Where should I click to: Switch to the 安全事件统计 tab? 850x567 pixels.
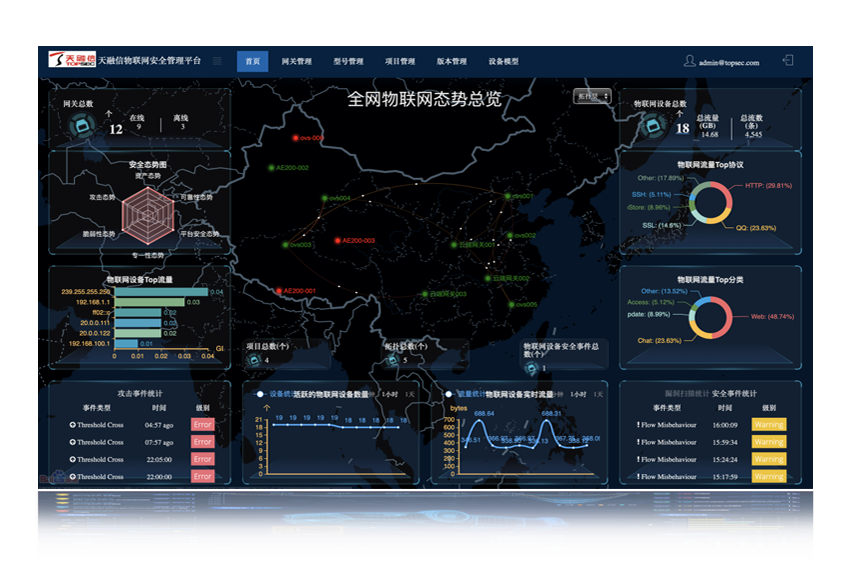point(735,394)
